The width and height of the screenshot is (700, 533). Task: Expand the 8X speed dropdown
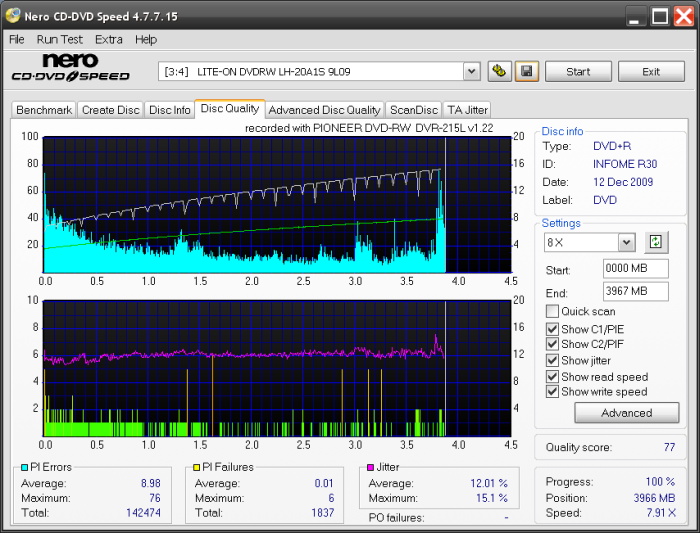pyautogui.click(x=626, y=243)
